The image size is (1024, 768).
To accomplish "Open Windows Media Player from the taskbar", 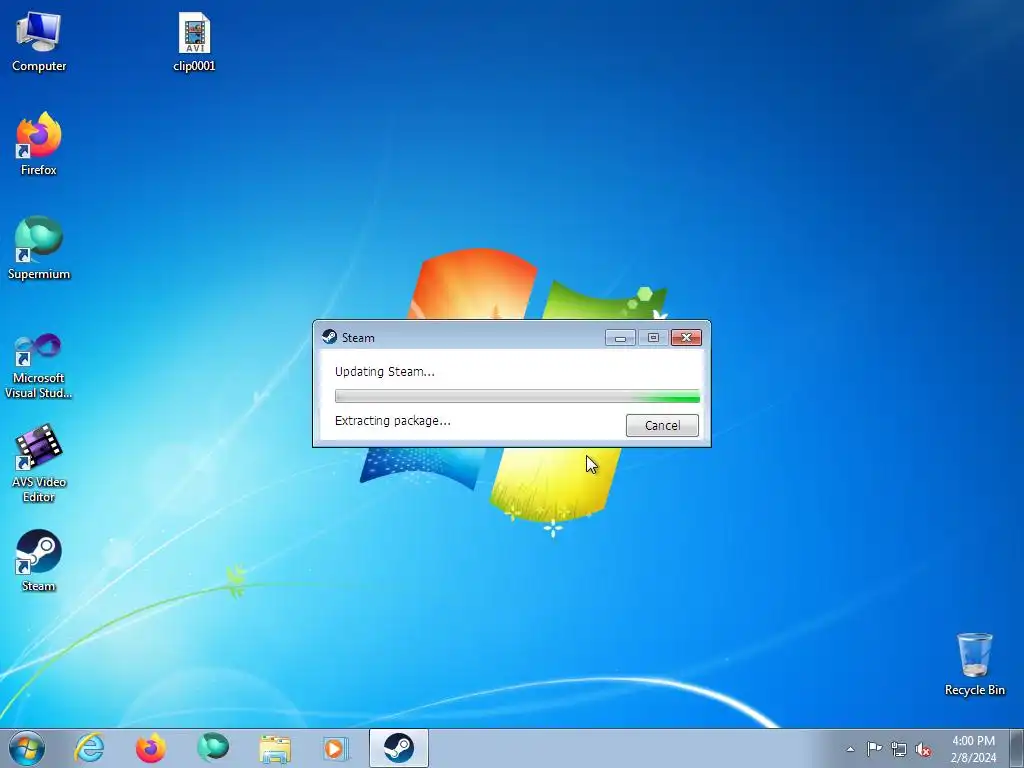I will point(336,748).
